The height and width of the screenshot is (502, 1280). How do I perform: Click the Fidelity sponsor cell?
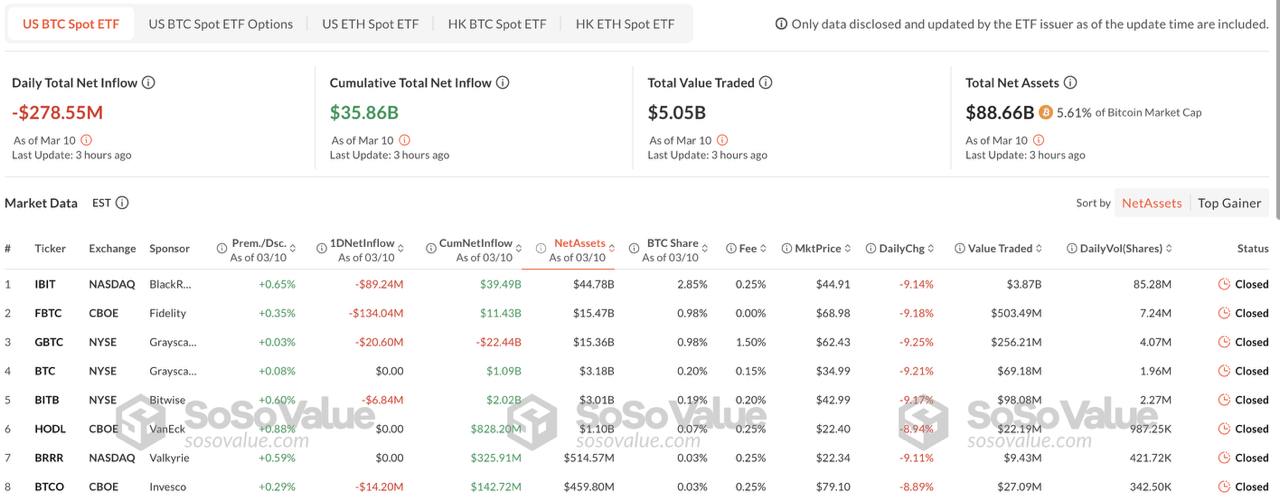168,313
